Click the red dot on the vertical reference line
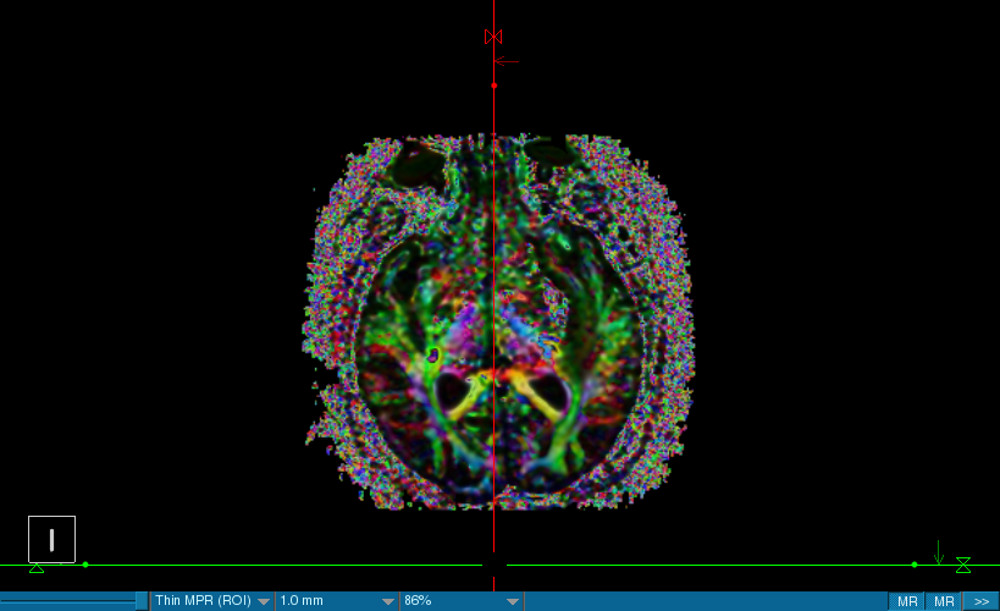 [494, 85]
